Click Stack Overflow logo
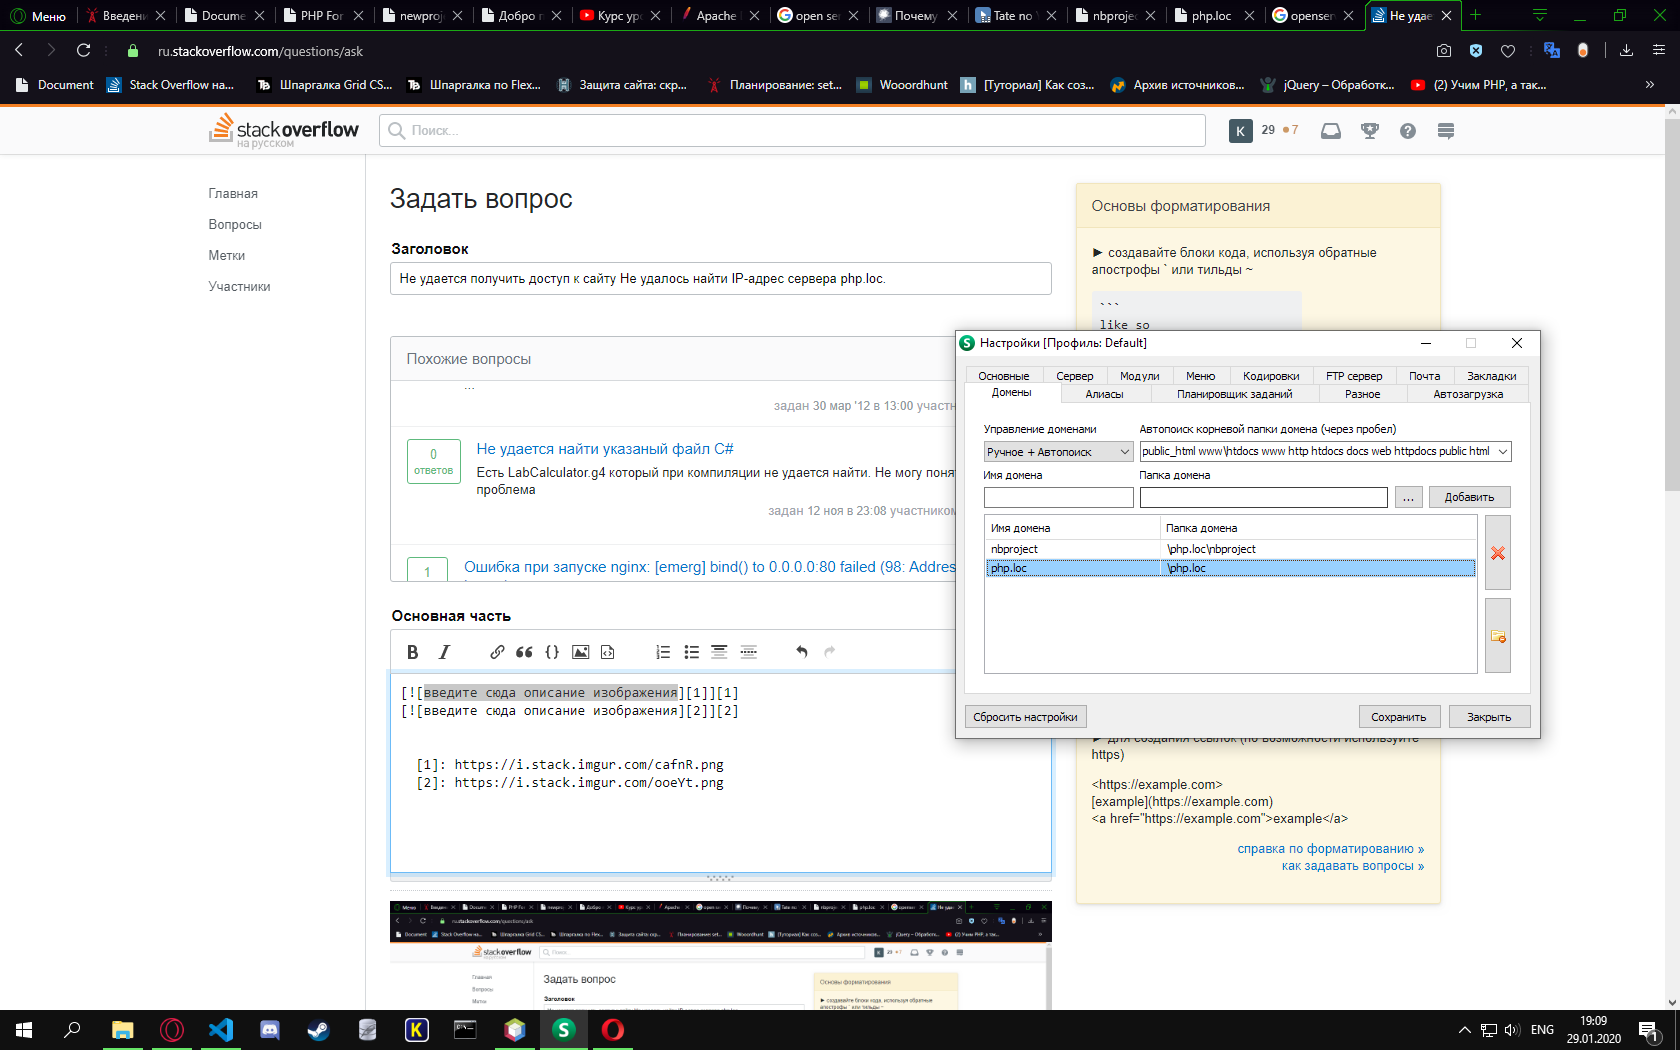1680x1050 pixels. coord(284,131)
